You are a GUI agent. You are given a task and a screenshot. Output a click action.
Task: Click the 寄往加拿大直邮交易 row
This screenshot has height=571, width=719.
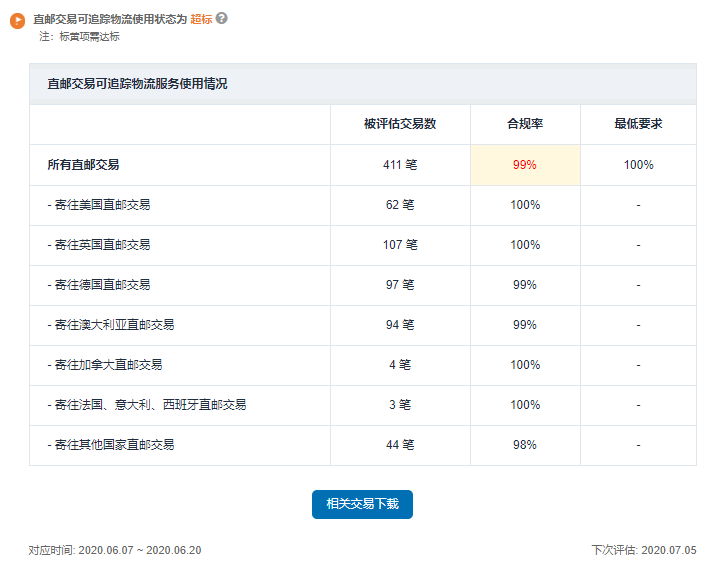click(x=363, y=365)
